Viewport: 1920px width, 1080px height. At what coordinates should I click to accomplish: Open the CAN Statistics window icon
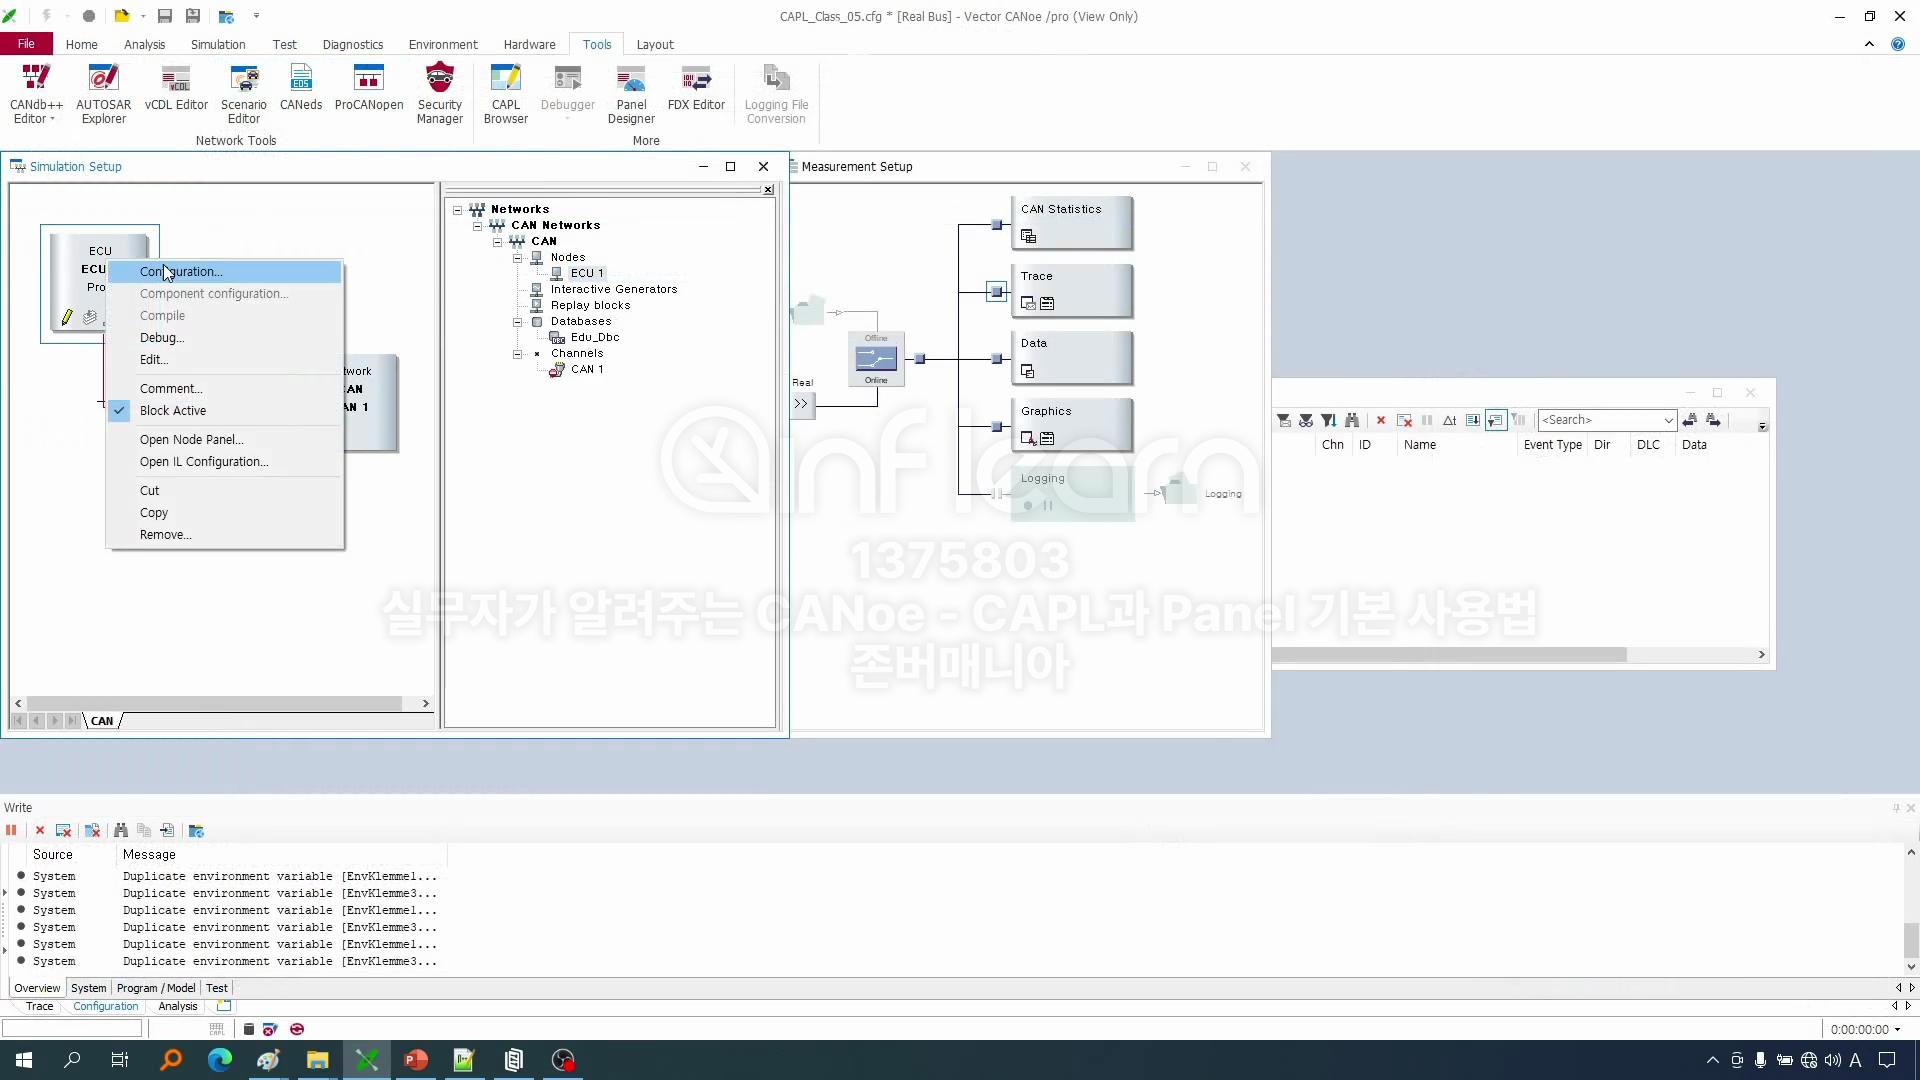[x=1028, y=237]
